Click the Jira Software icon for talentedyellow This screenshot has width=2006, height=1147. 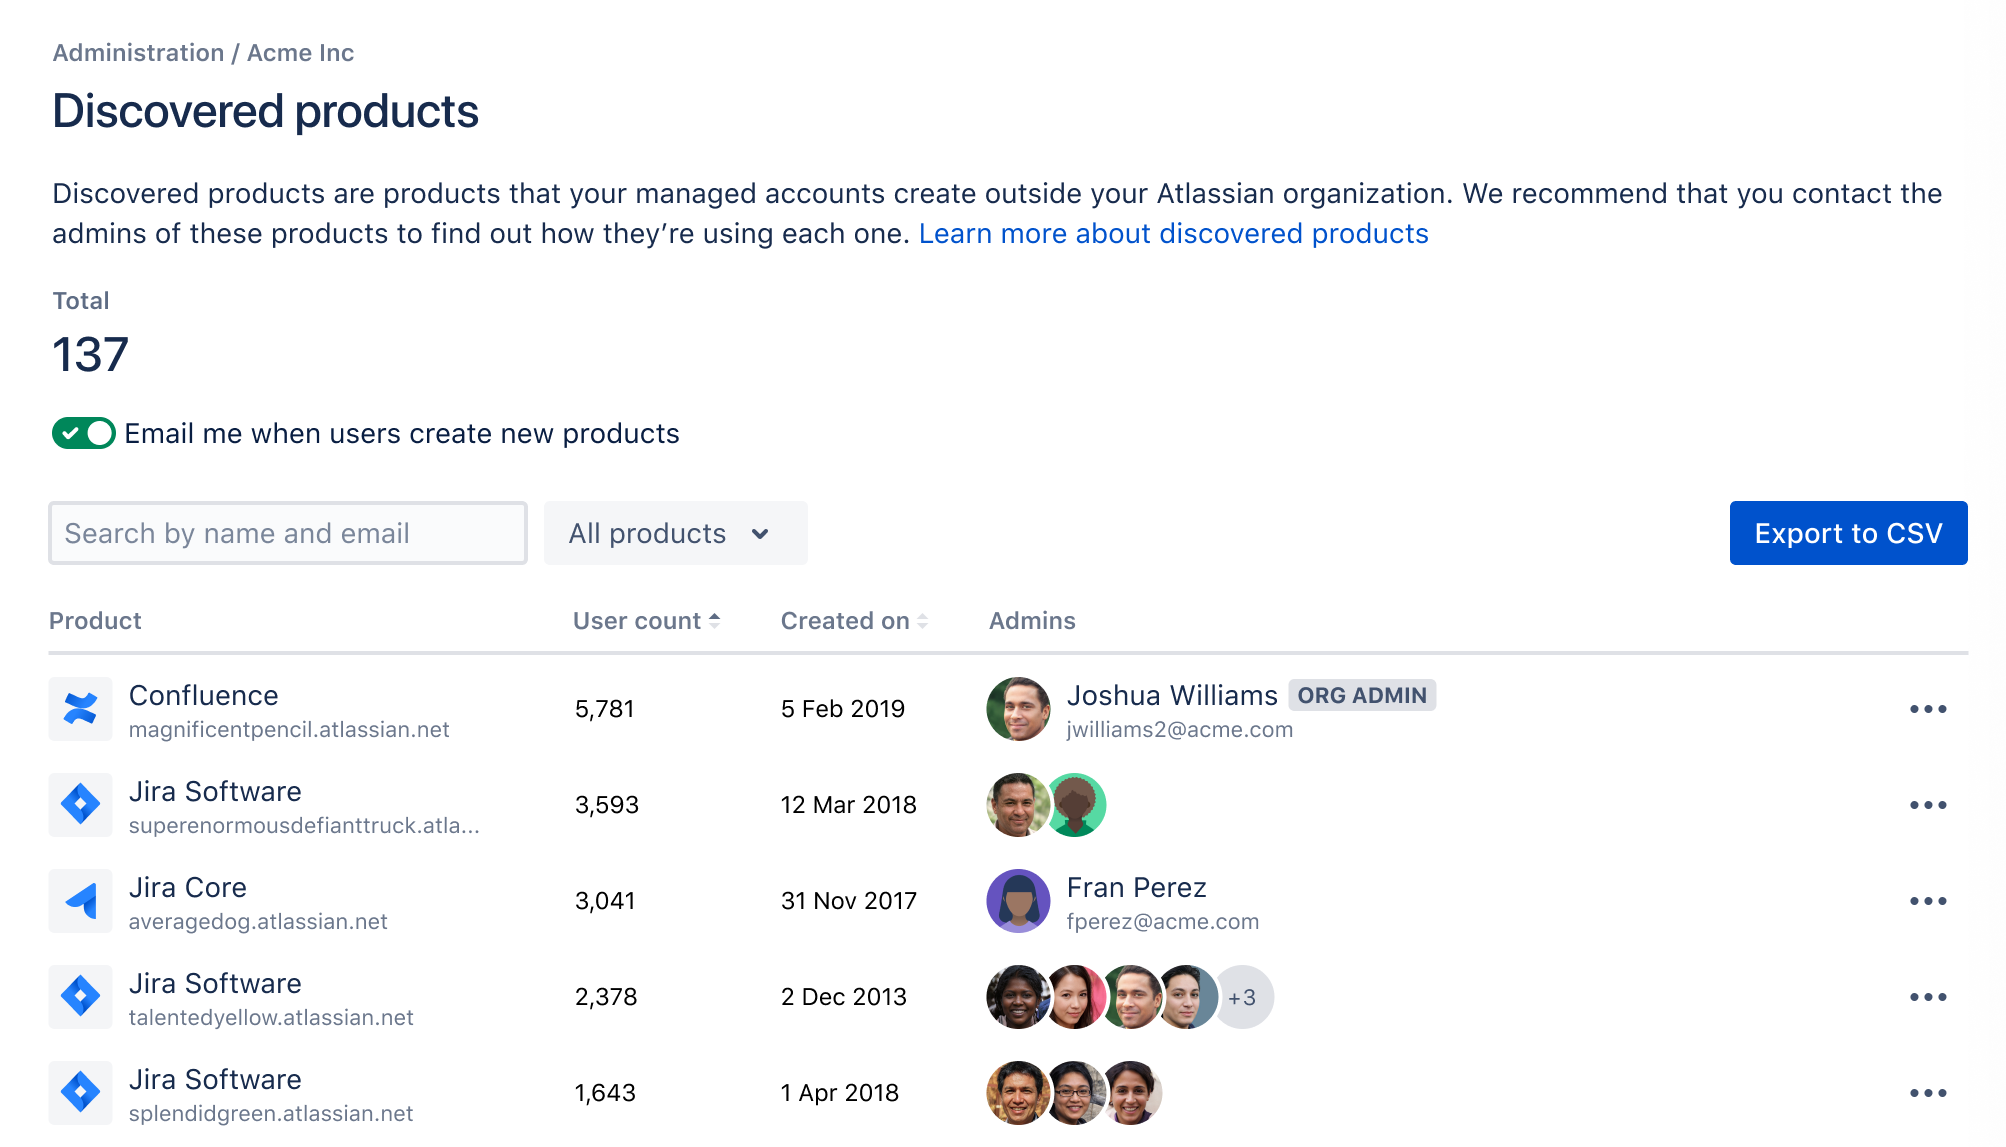[x=80, y=997]
